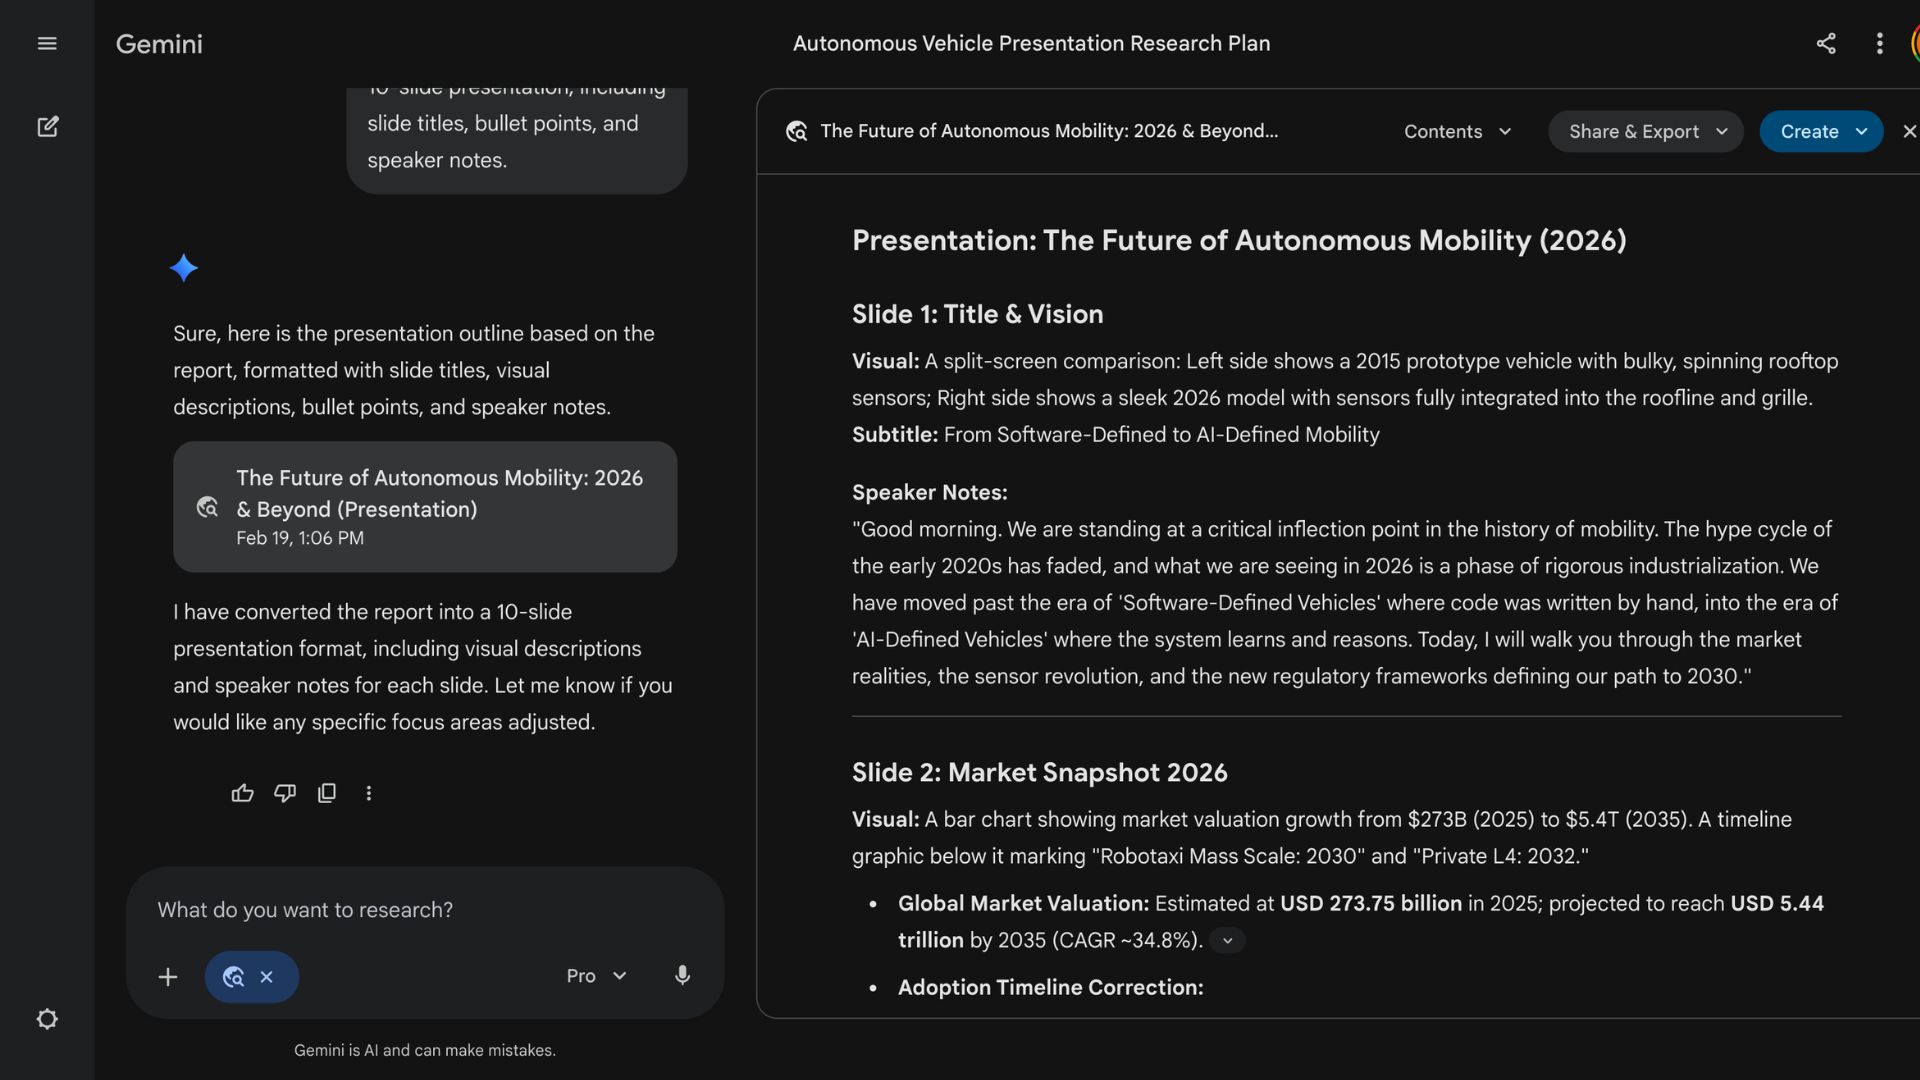Give the response a thumbs down

coord(285,793)
